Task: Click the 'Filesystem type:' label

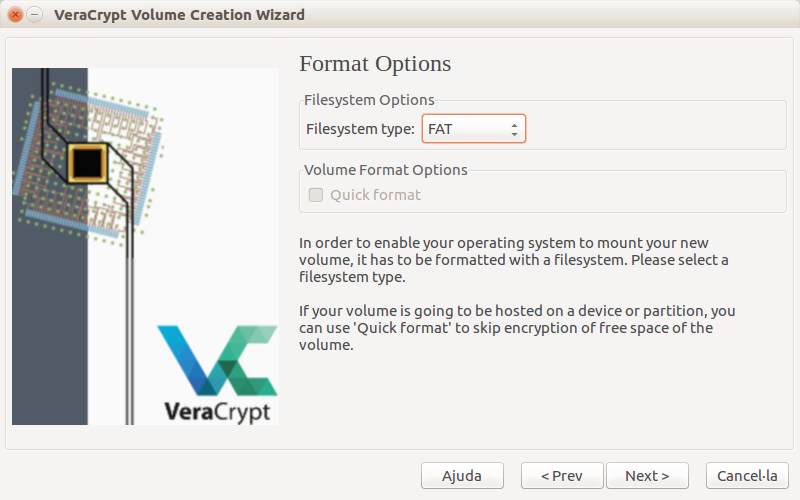Action: pos(360,129)
